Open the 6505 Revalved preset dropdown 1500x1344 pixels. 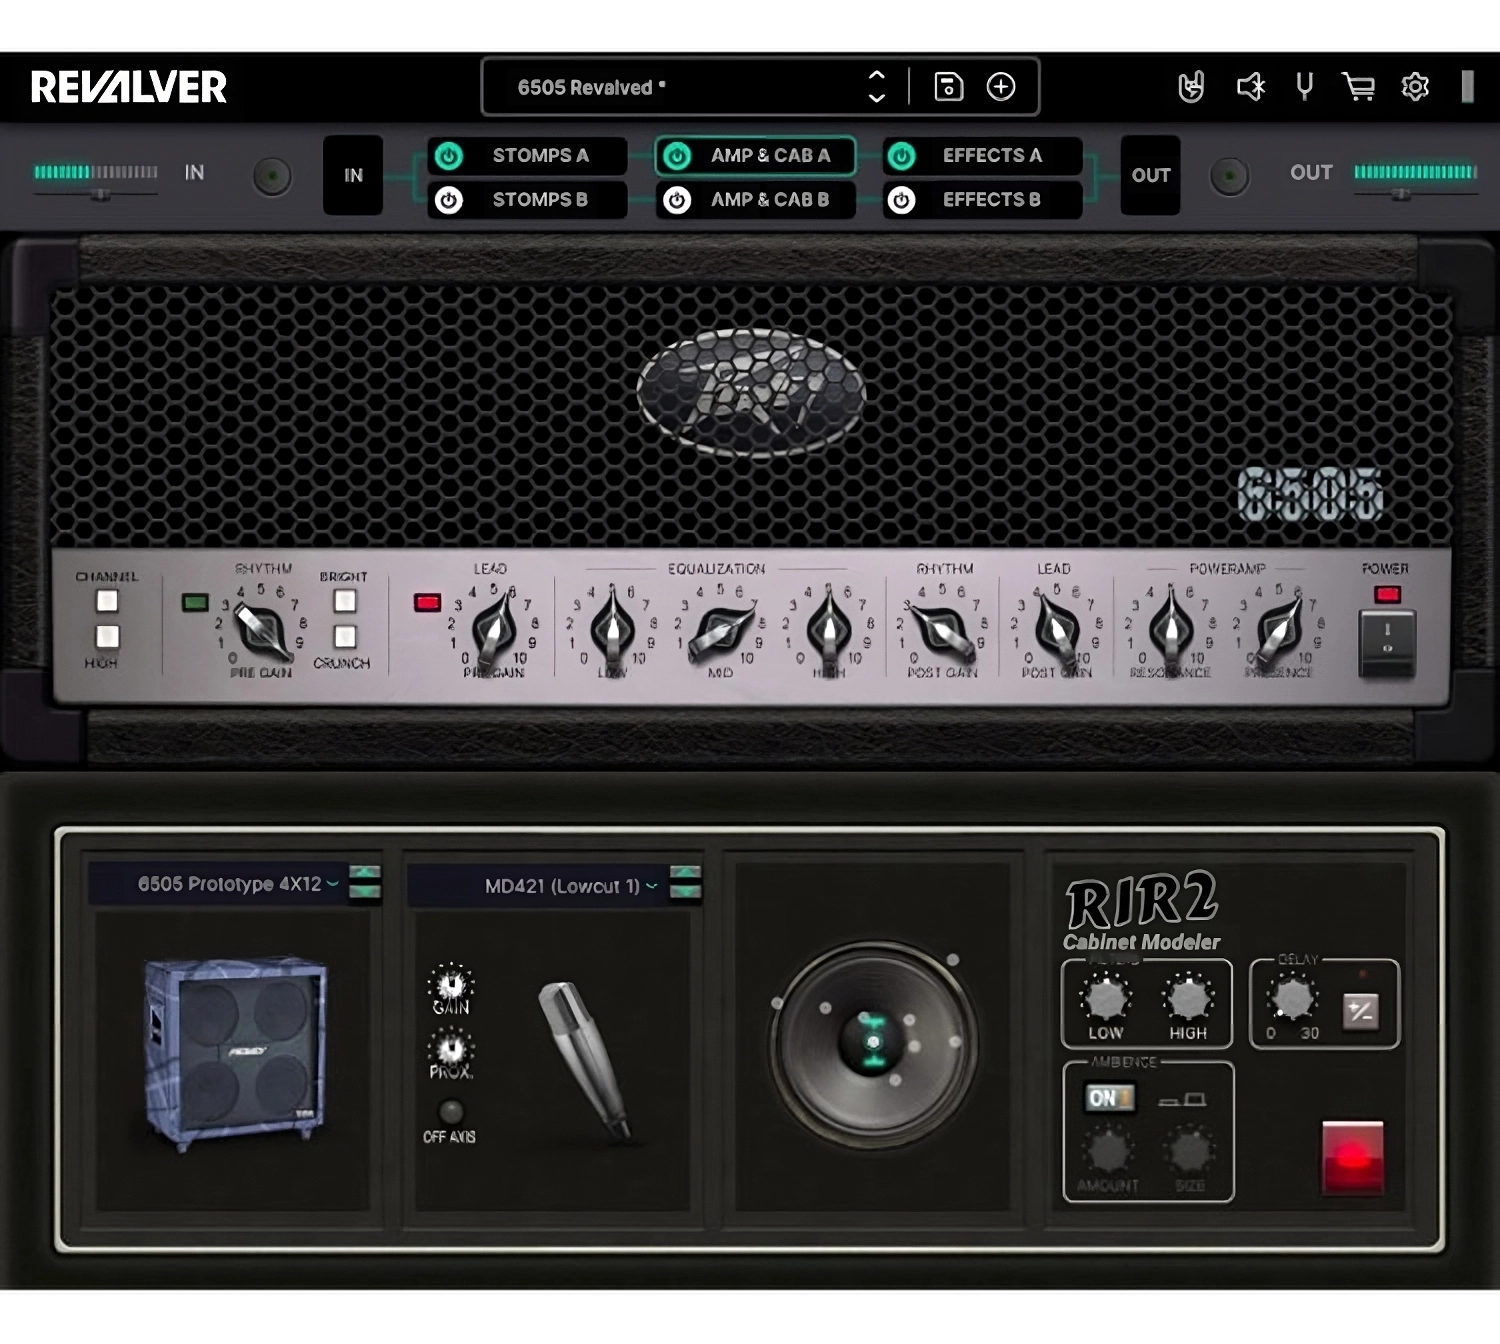click(684, 87)
